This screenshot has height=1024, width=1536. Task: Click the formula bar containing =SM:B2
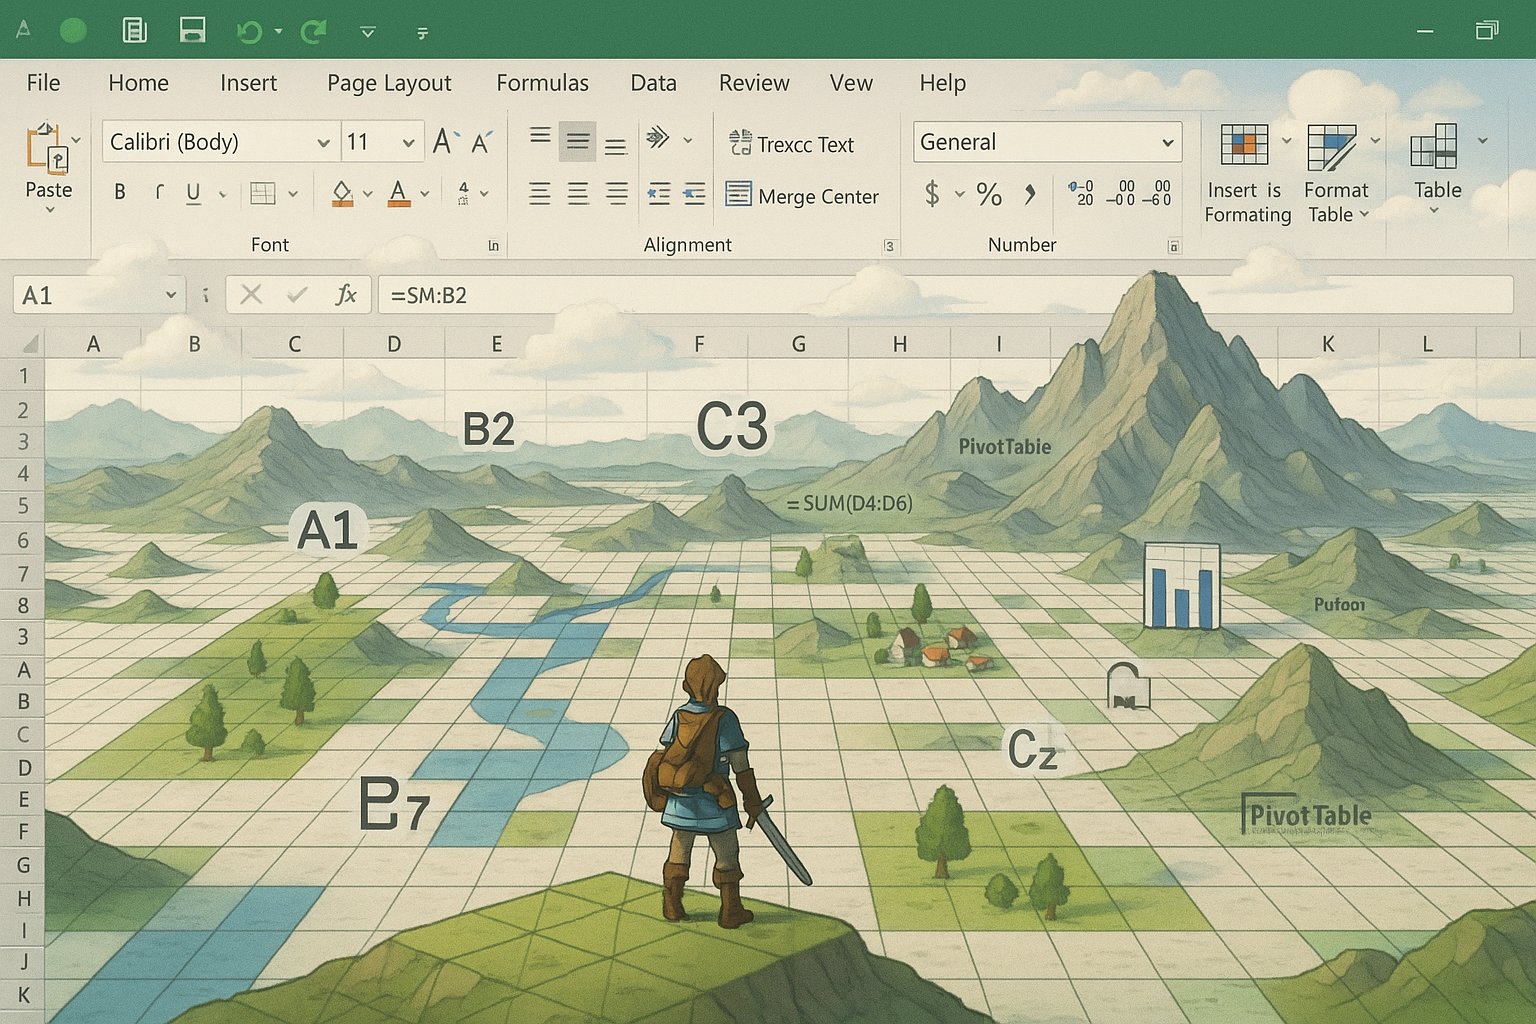[945, 295]
